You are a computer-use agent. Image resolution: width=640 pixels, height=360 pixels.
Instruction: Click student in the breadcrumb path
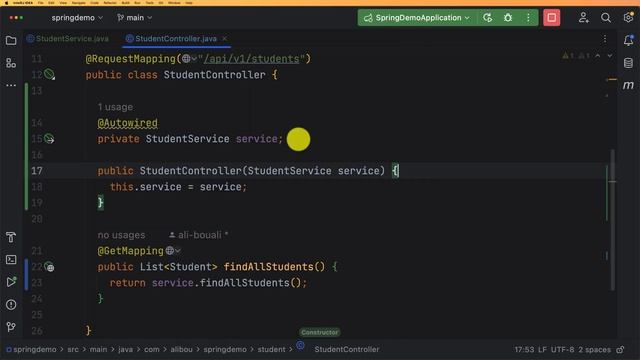coord(271,349)
